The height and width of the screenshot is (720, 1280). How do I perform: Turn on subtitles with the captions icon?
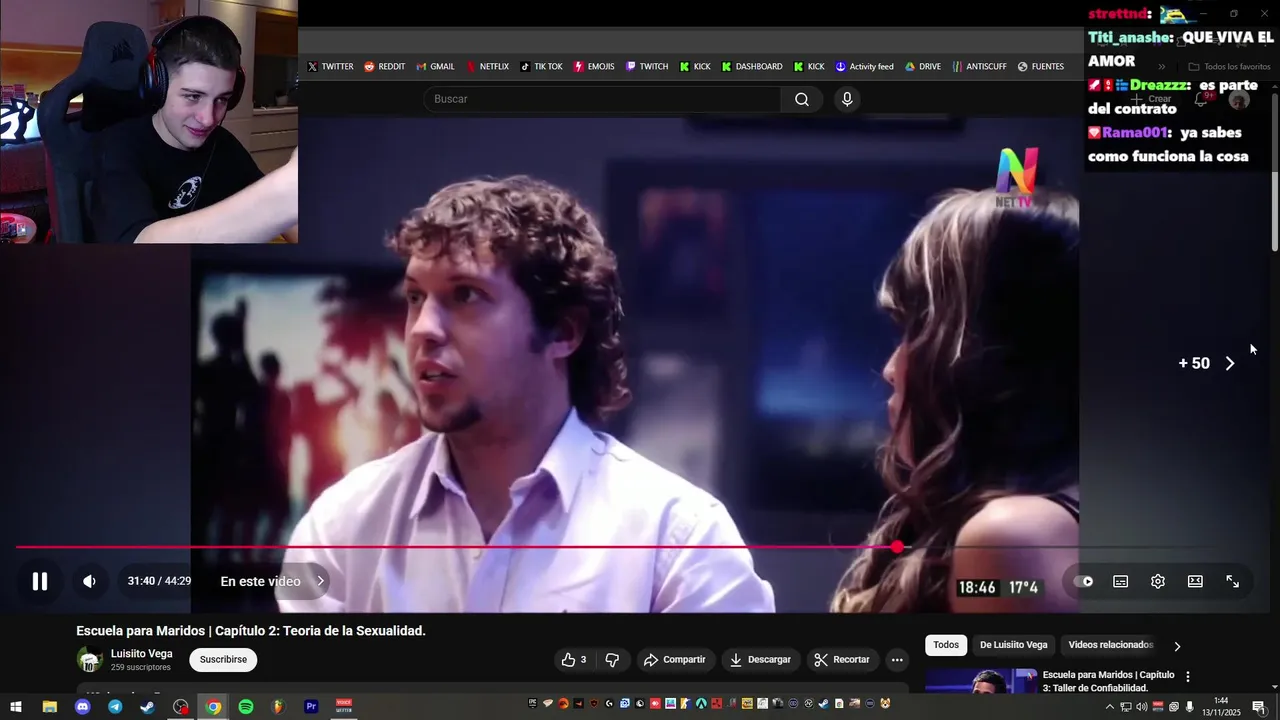pyautogui.click(x=1121, y=581)
